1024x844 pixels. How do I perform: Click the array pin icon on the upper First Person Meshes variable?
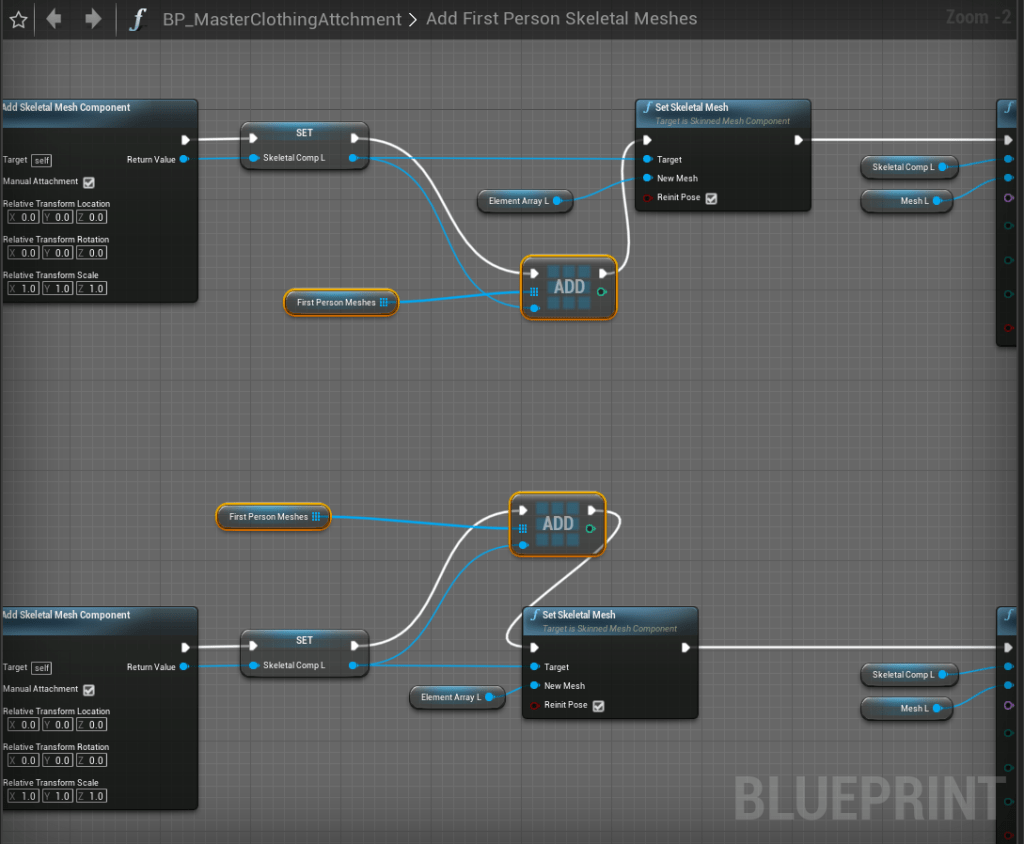point(384,302)
